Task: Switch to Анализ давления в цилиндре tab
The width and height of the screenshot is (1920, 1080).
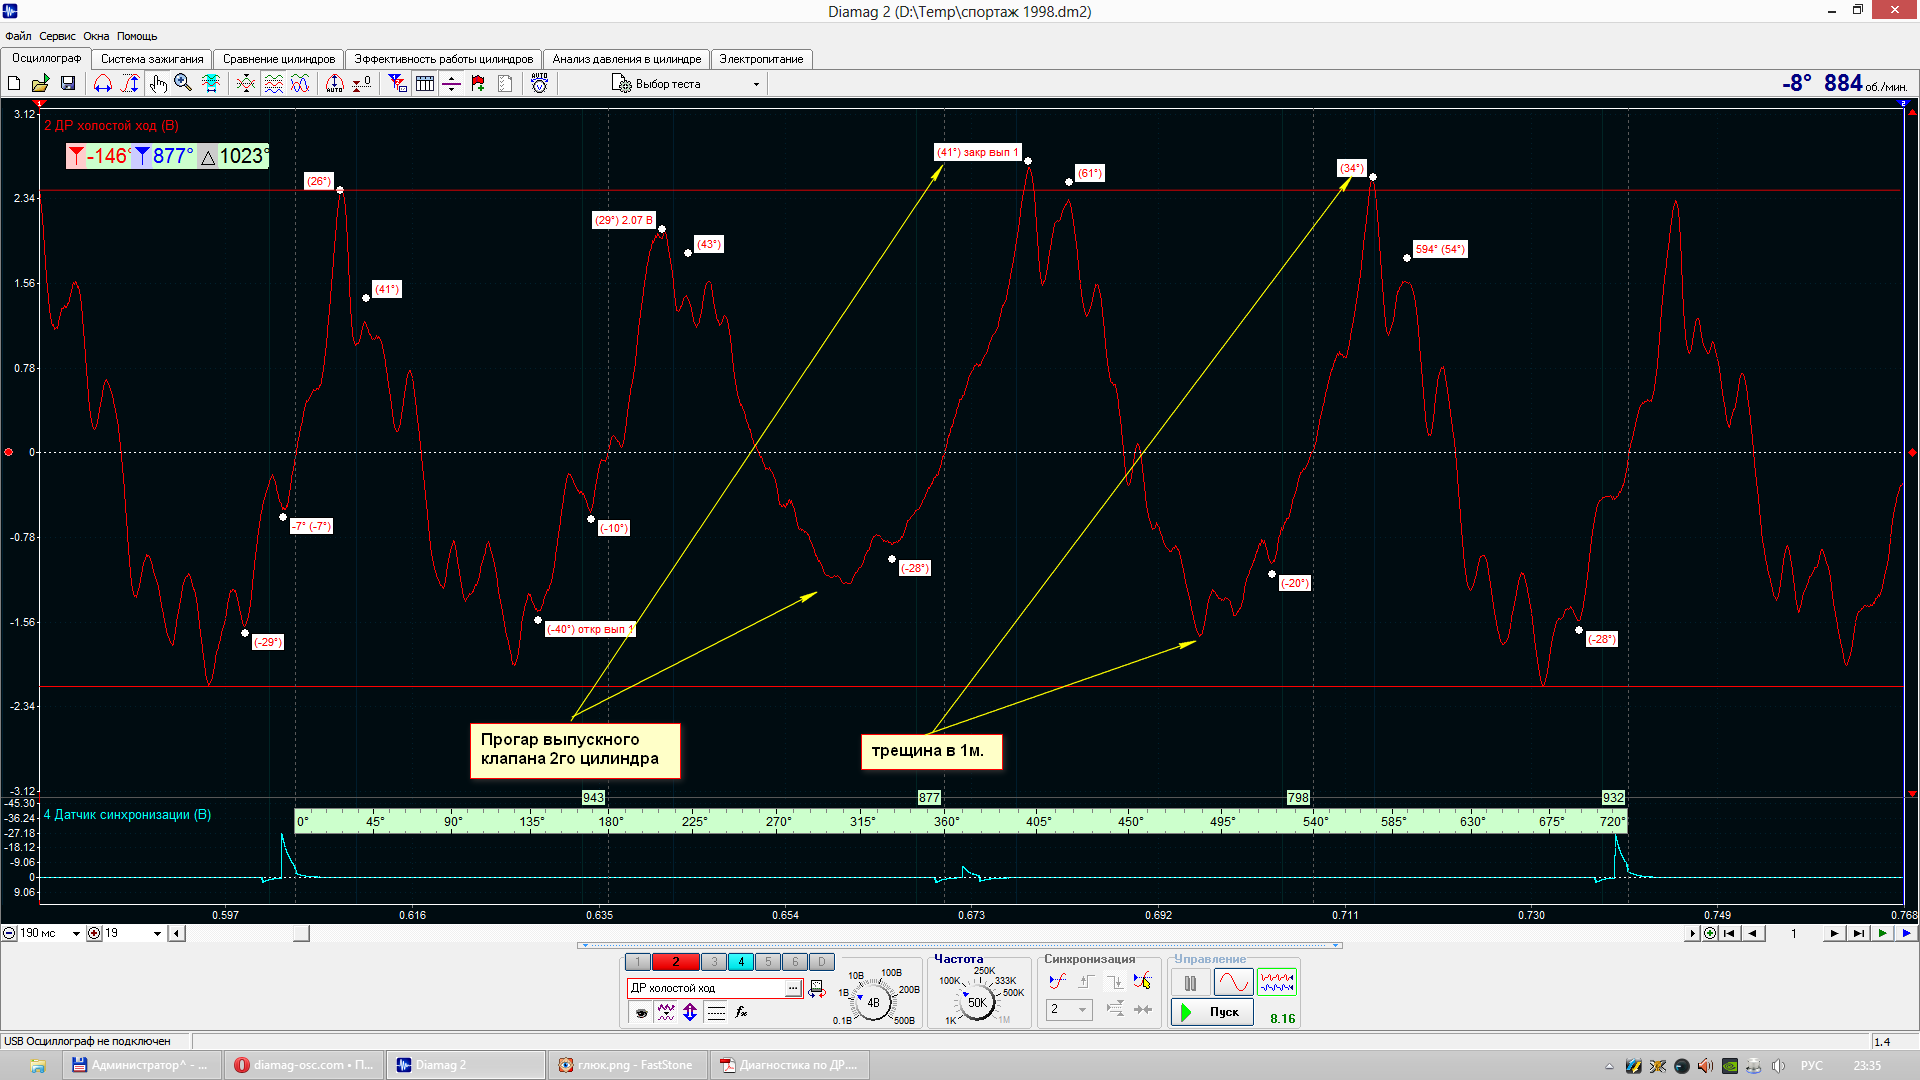Action: 627,59
